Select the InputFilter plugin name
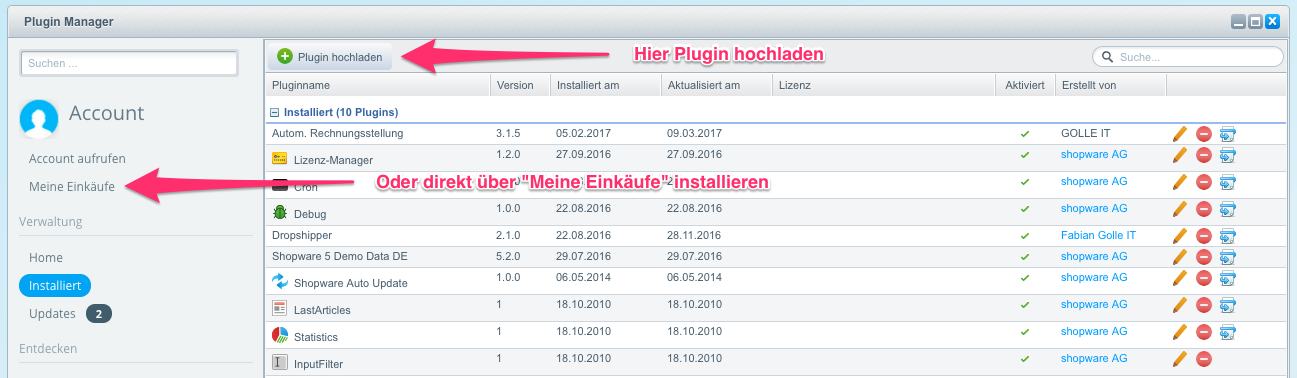Viewport: 1297px width, 378px height. (319, 364)
